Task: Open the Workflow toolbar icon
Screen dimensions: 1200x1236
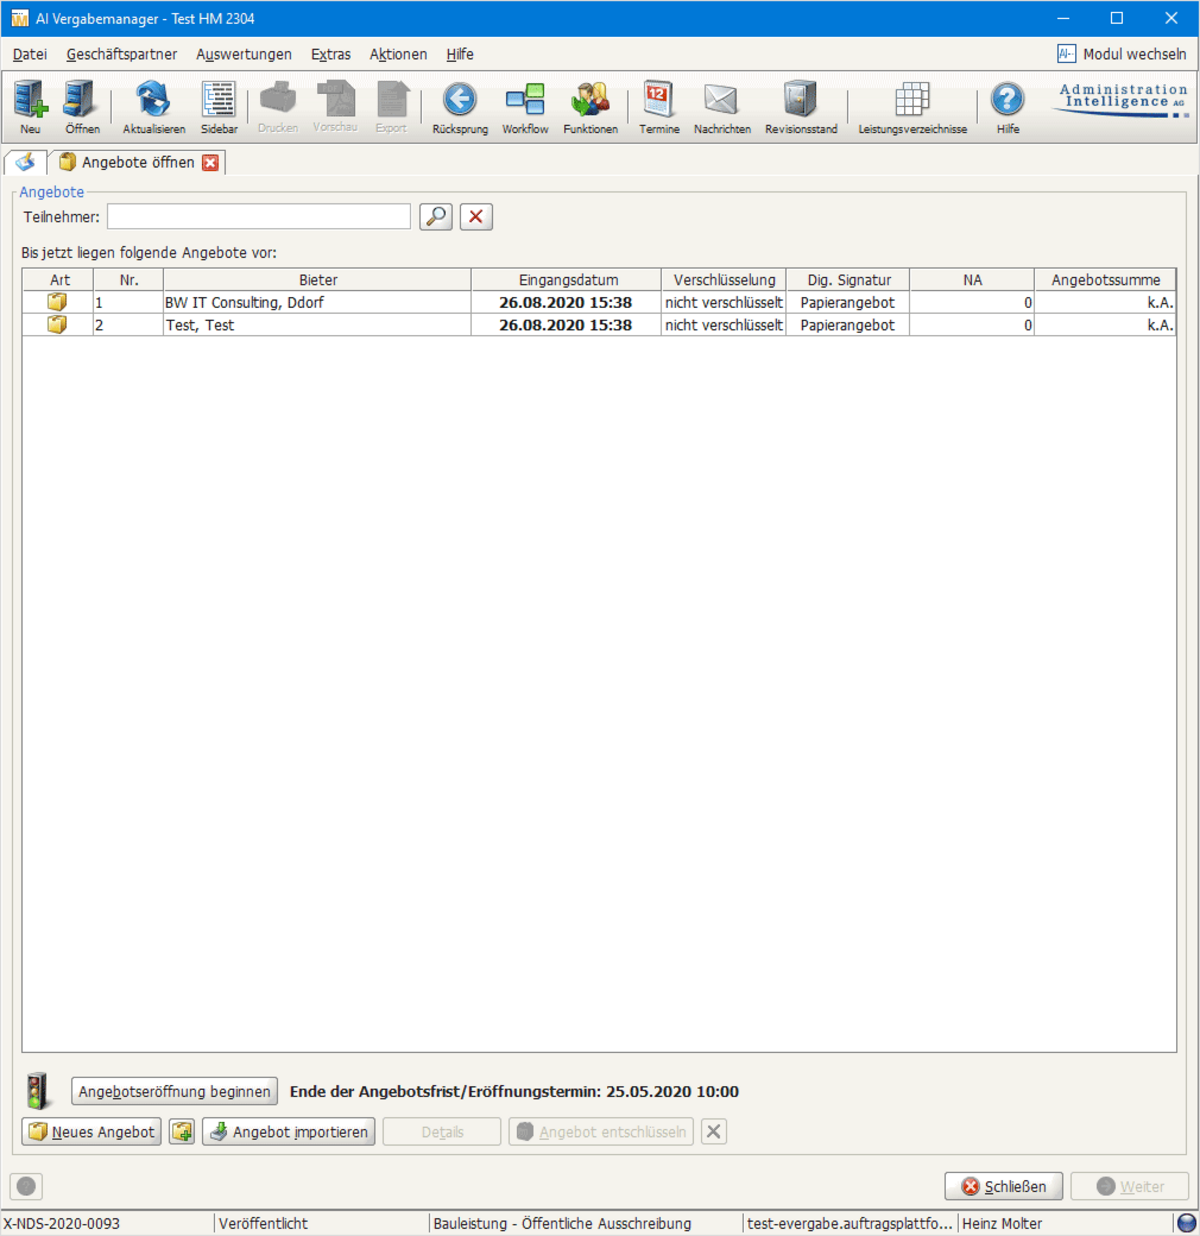Action: (x=525, y=106)
